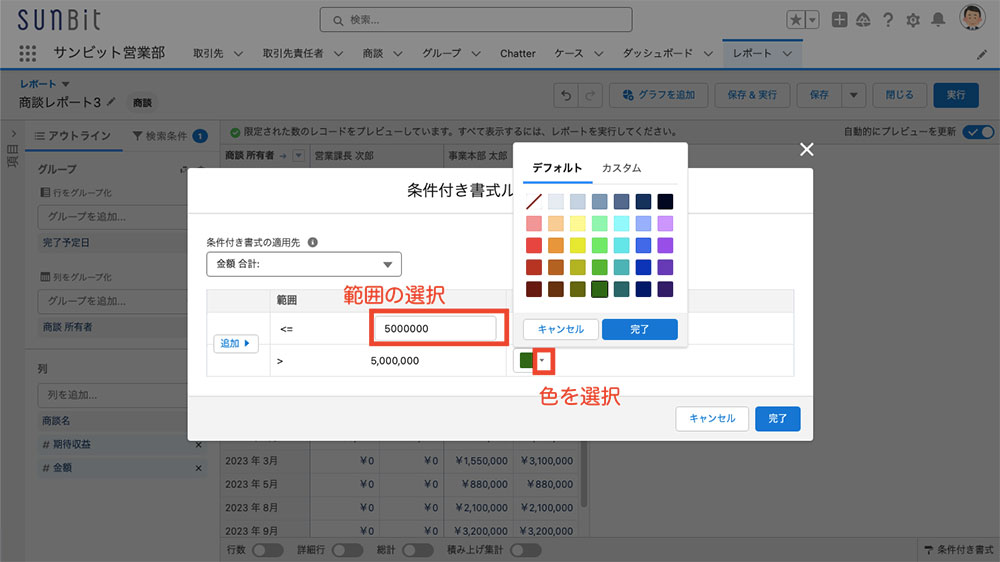Viewport: 1000px width, 562px height.
Task: Open the notifications bell
Action: point(938,20)
